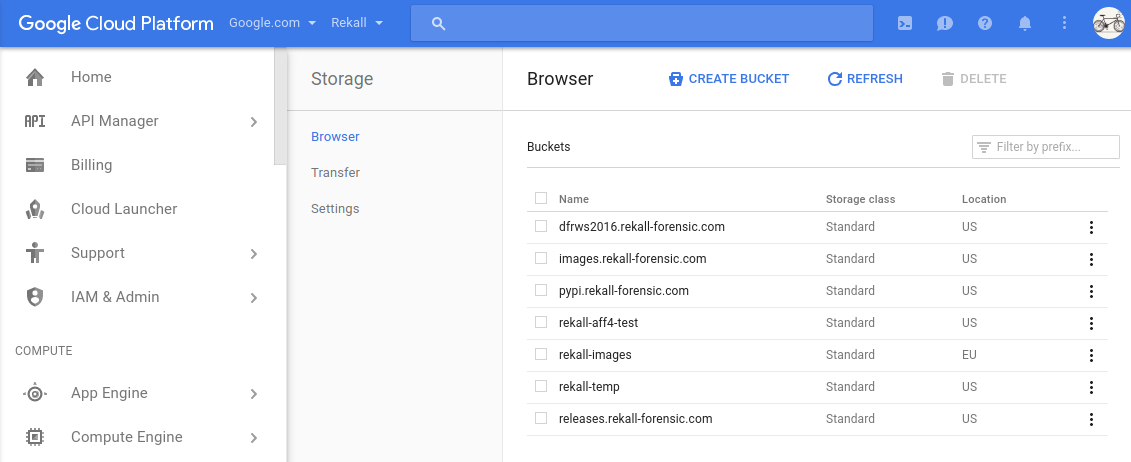Viewport: 1131px width, 462px height.
Task: Click into the top search bar
Action: coord(642,24)
